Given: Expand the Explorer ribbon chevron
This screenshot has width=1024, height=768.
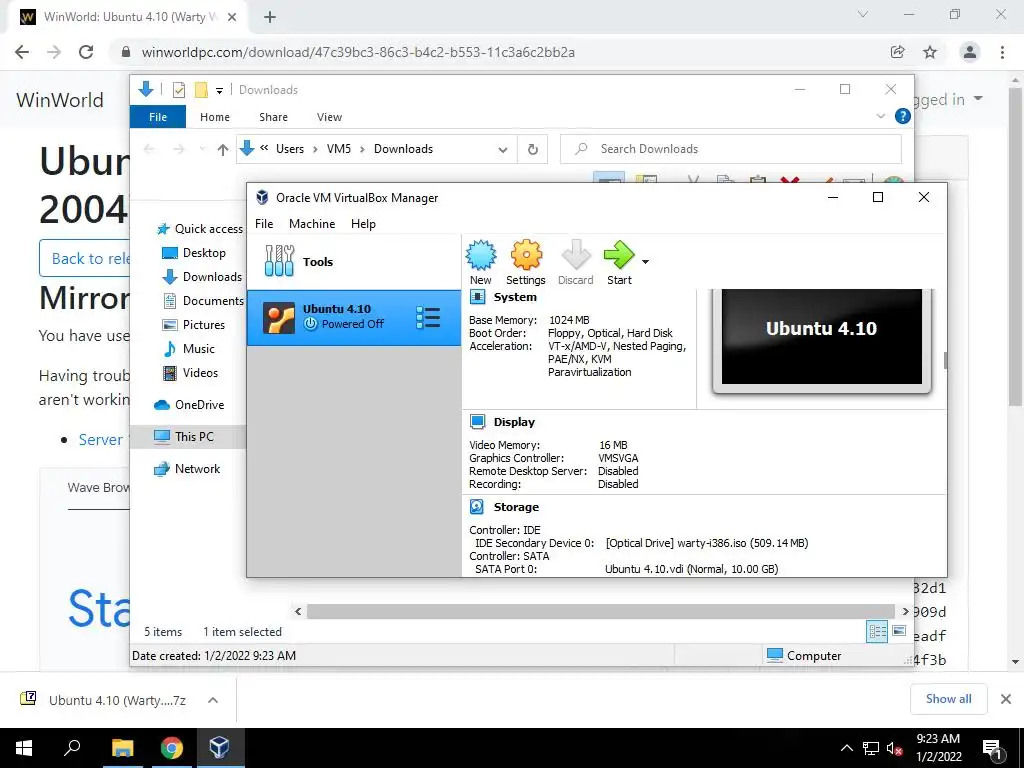Looking at the screenshot, I should tap(880, 116).
